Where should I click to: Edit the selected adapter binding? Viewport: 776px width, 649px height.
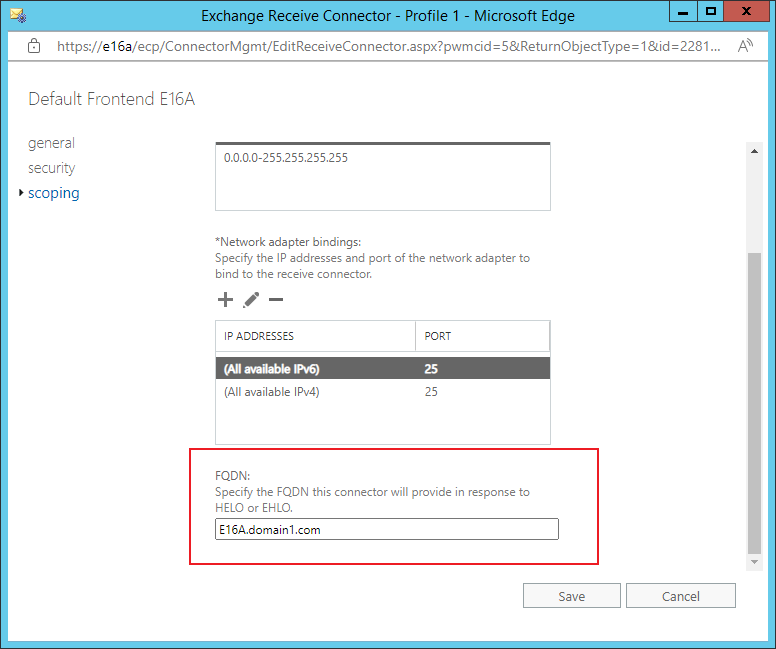(x=251, y=300)
